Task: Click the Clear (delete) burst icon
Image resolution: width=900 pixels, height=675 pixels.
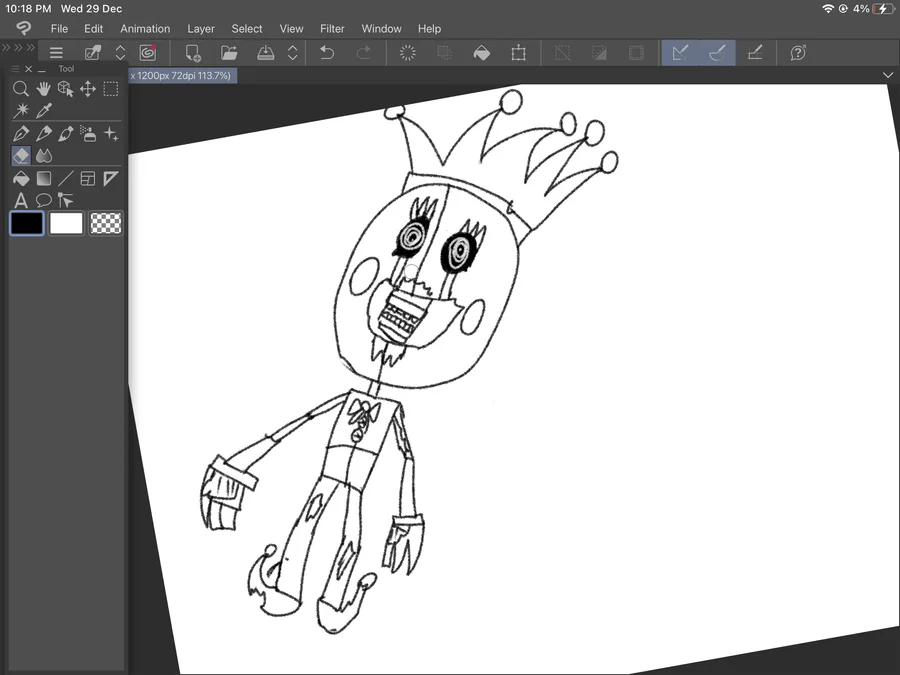Action: tap(408, 53)
